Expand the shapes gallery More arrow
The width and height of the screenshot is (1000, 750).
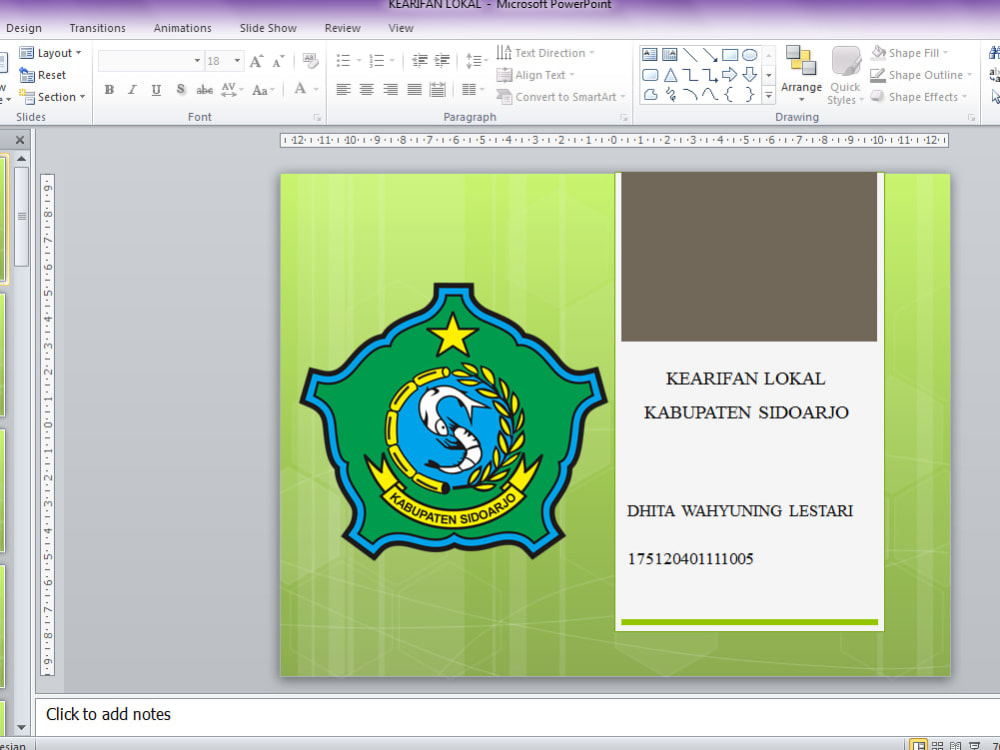(x=769, y=96)
